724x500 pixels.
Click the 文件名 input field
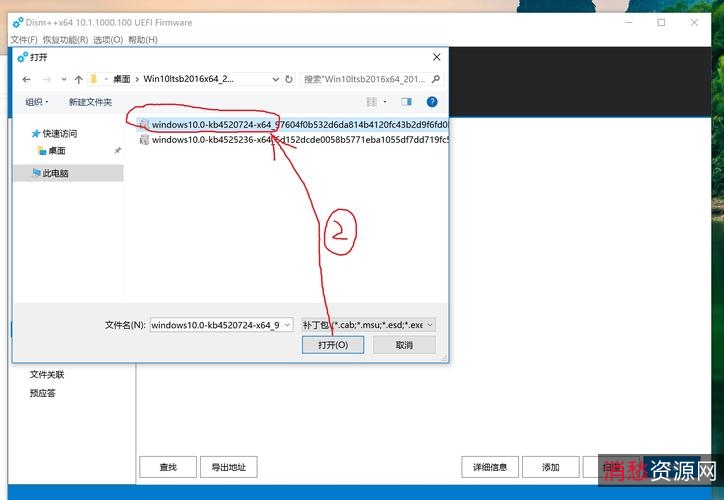(216, 325)
